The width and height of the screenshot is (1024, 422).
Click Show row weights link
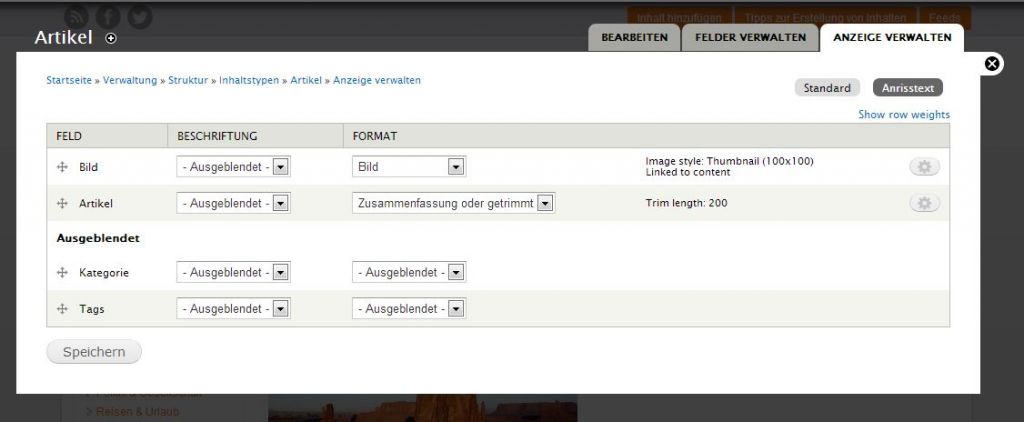903,114
